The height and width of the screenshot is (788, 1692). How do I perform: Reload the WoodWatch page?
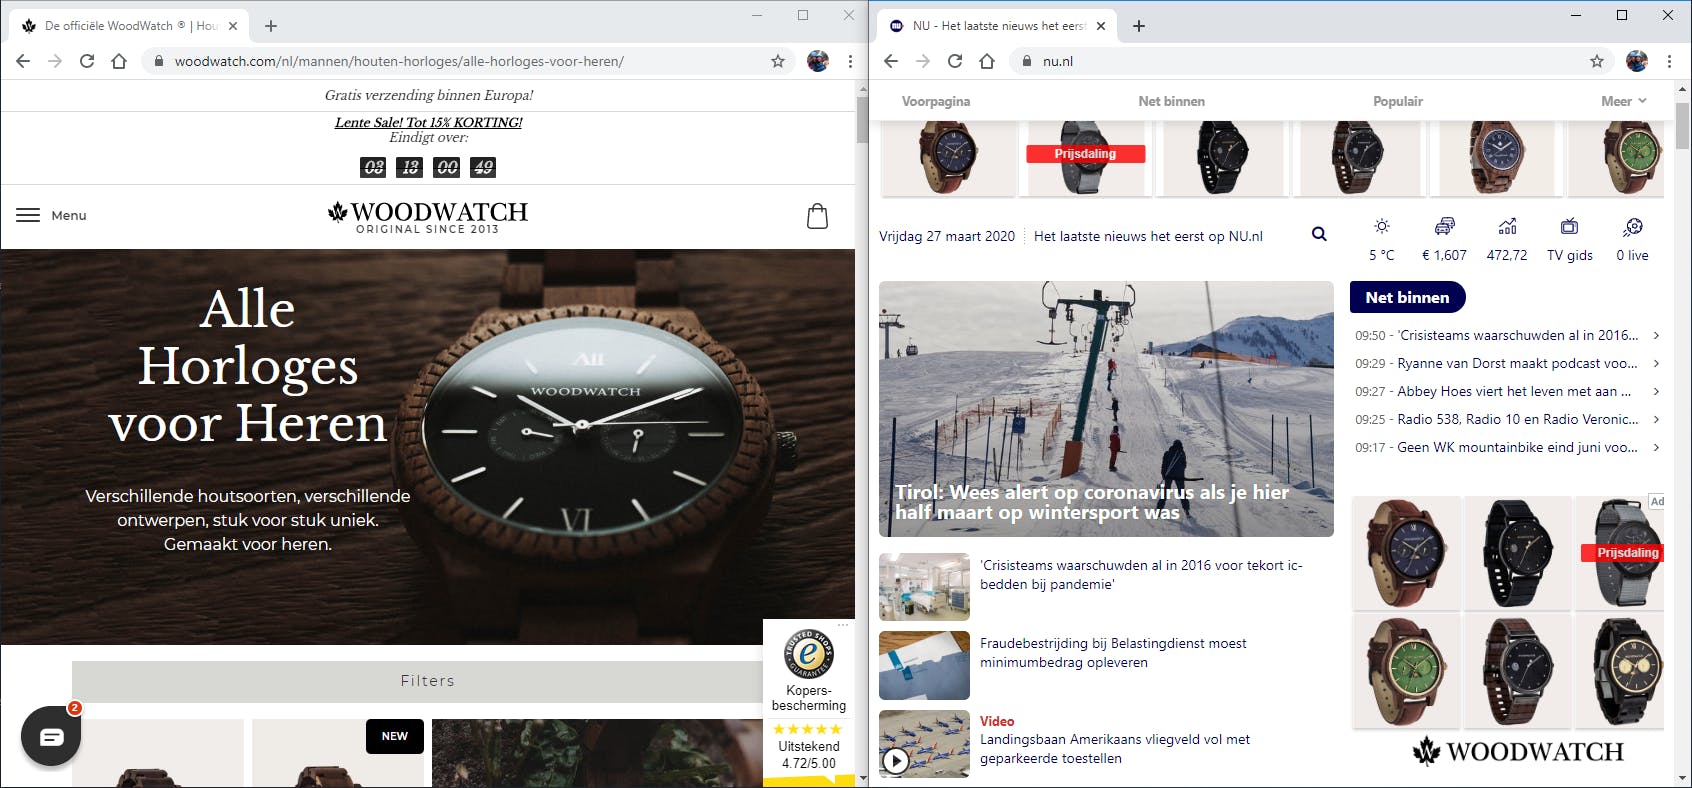(x=87, y=61)
